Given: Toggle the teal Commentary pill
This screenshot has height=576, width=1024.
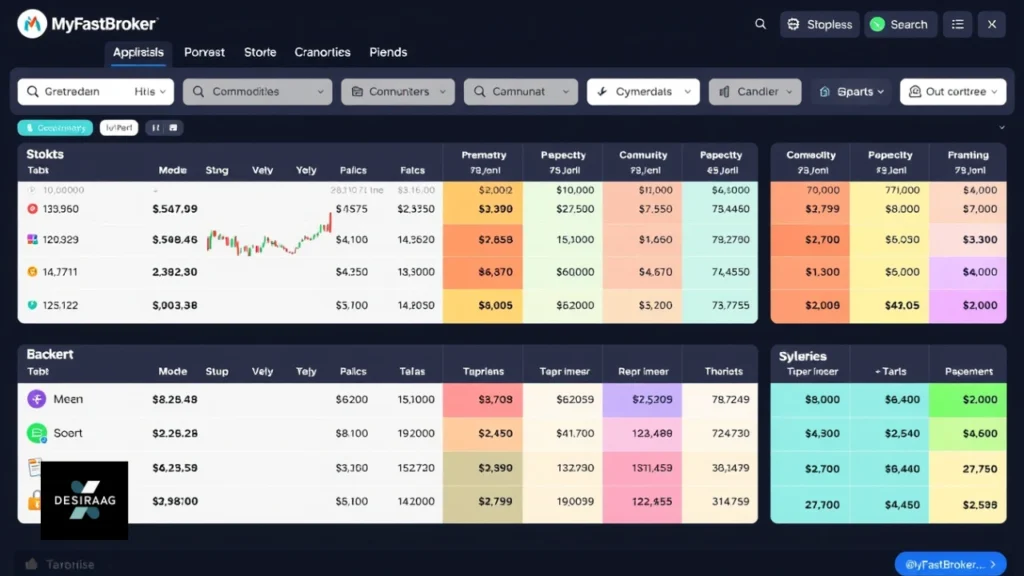Looking at the screenshot, I should 54,128.
